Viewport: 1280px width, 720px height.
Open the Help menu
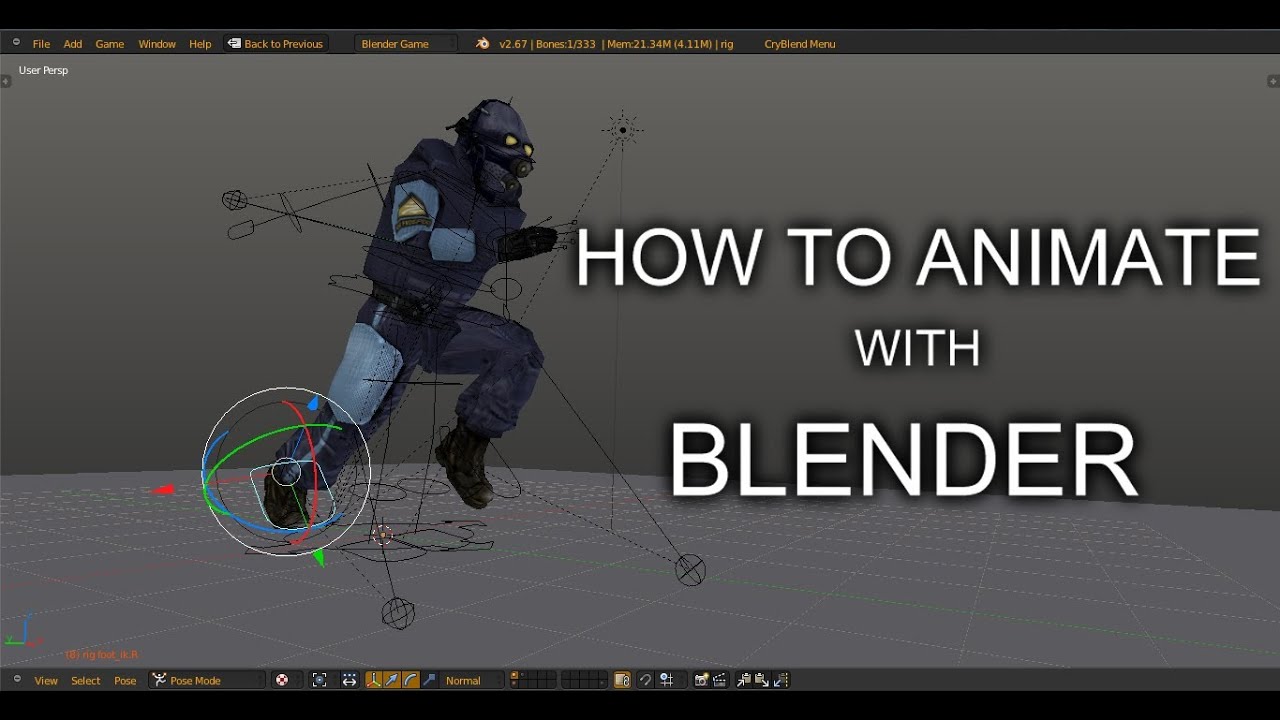point(200,44)
